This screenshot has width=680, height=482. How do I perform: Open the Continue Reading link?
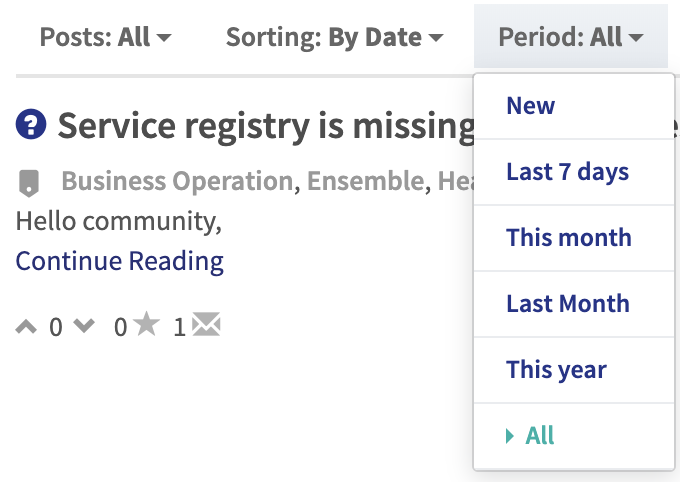pos(120,261)
